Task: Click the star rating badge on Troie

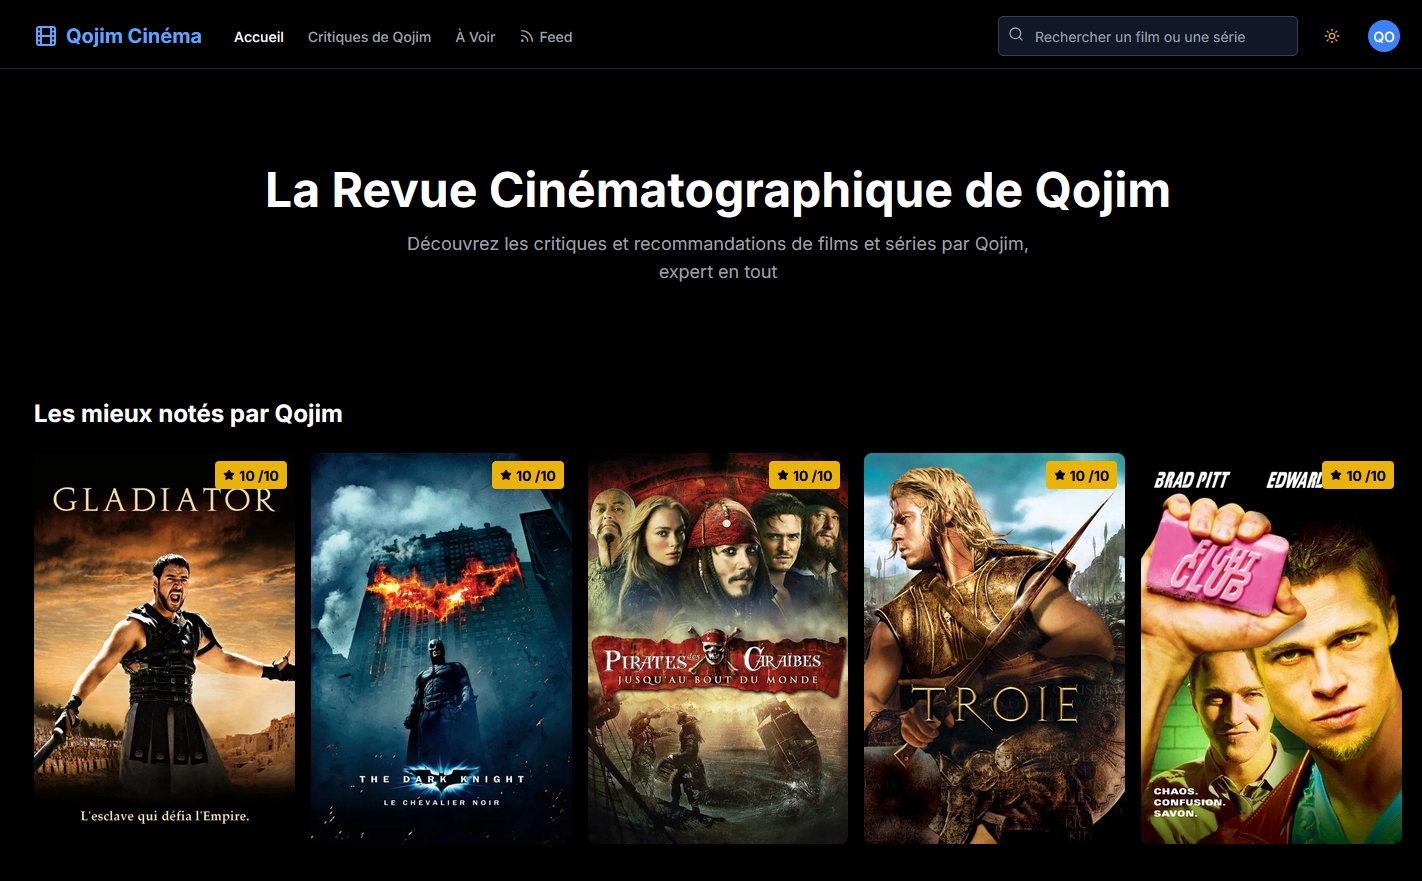Action: (1082, 476)
